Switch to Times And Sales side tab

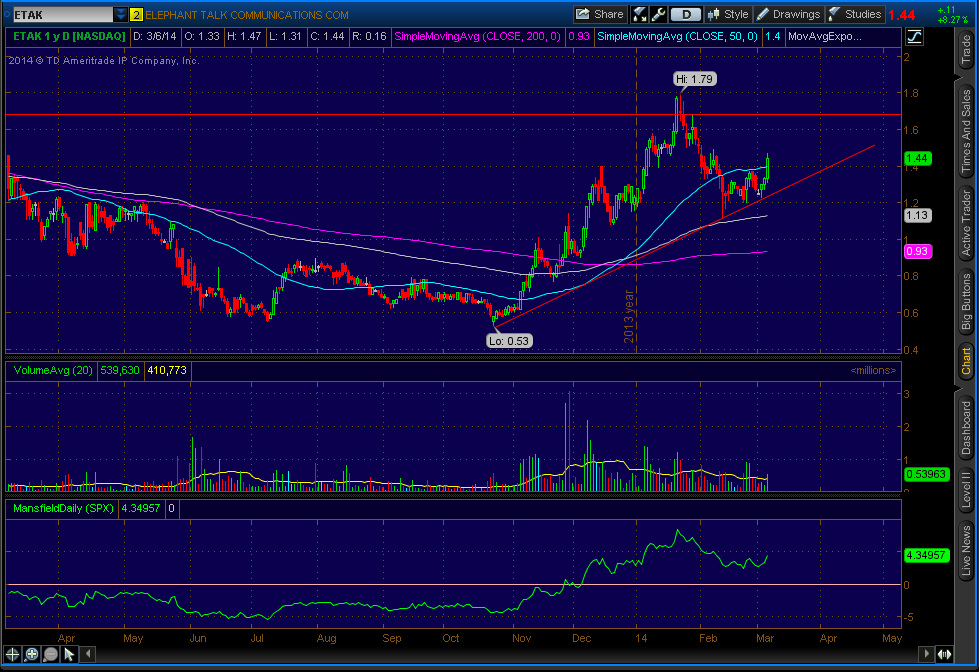[x=966, y=130]
